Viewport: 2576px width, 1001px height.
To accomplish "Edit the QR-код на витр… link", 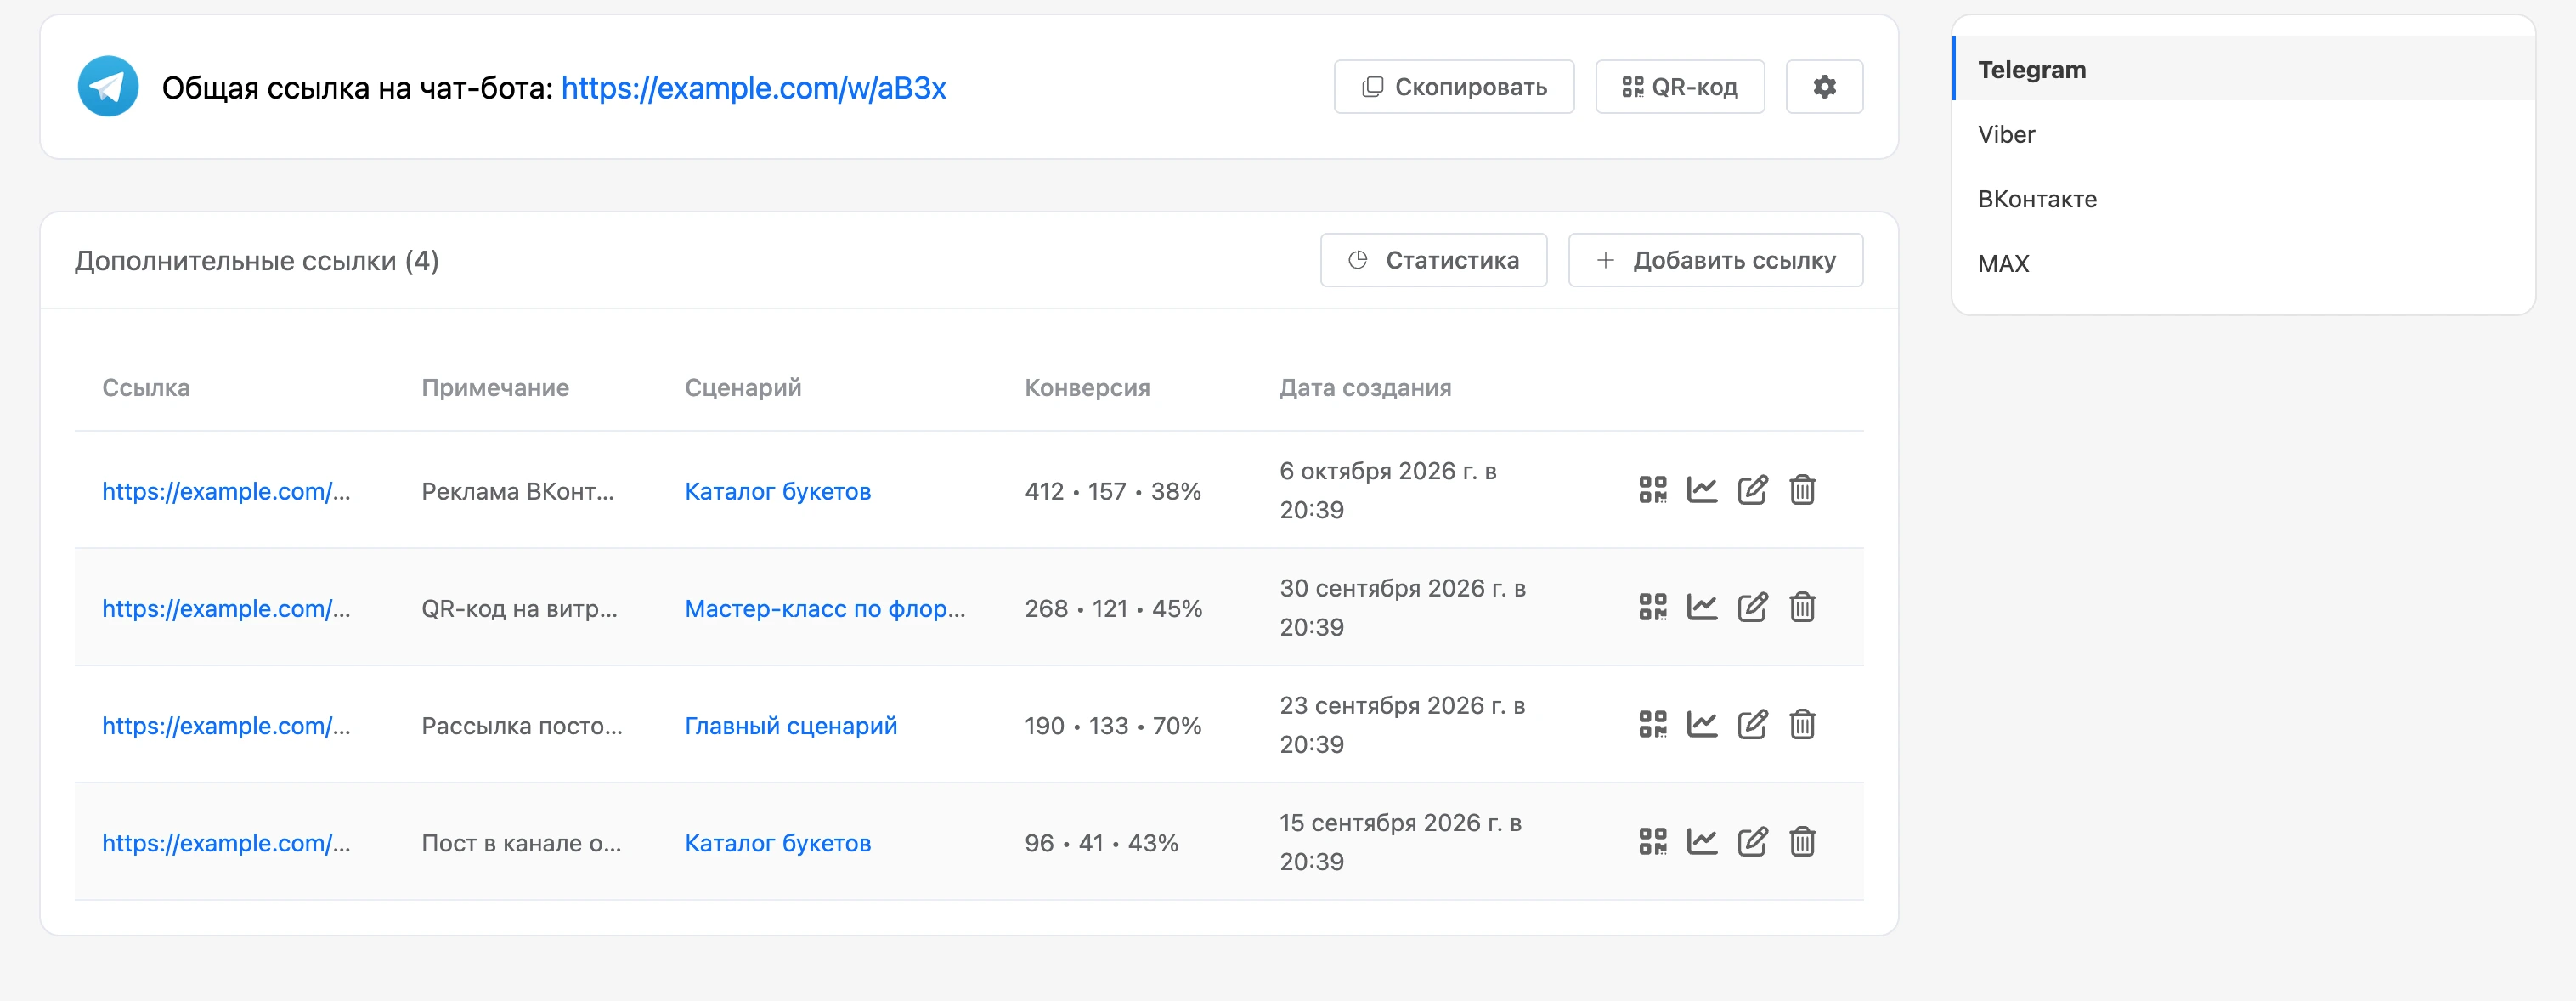I will tap(1752, 607).
